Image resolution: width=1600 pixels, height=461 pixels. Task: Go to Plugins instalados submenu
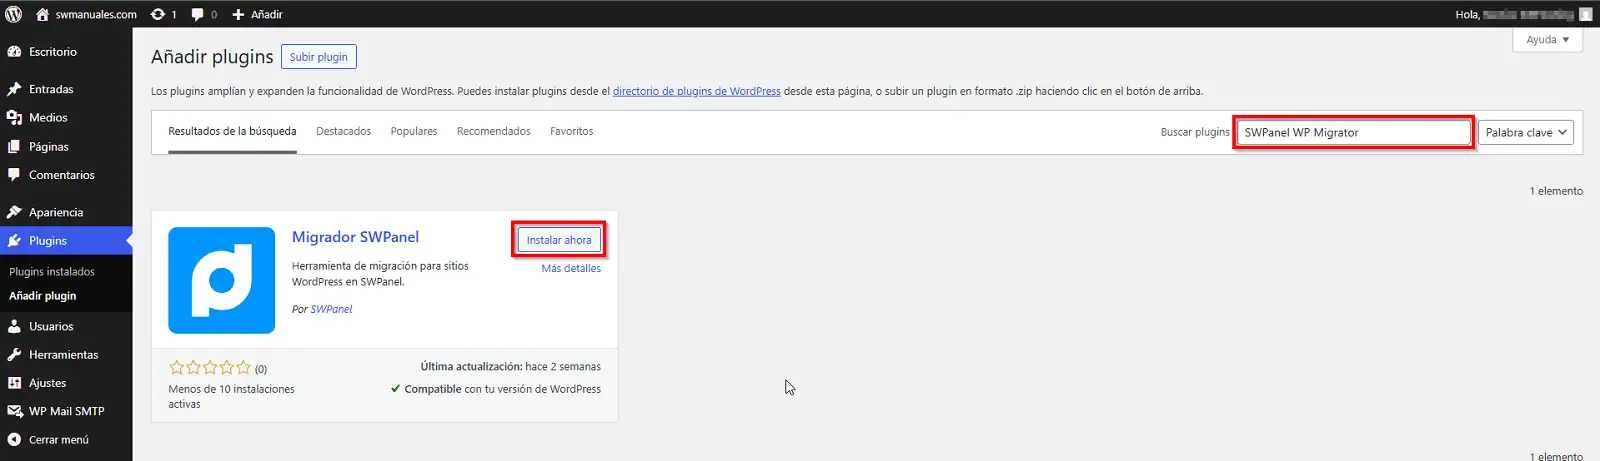(52, 272)
